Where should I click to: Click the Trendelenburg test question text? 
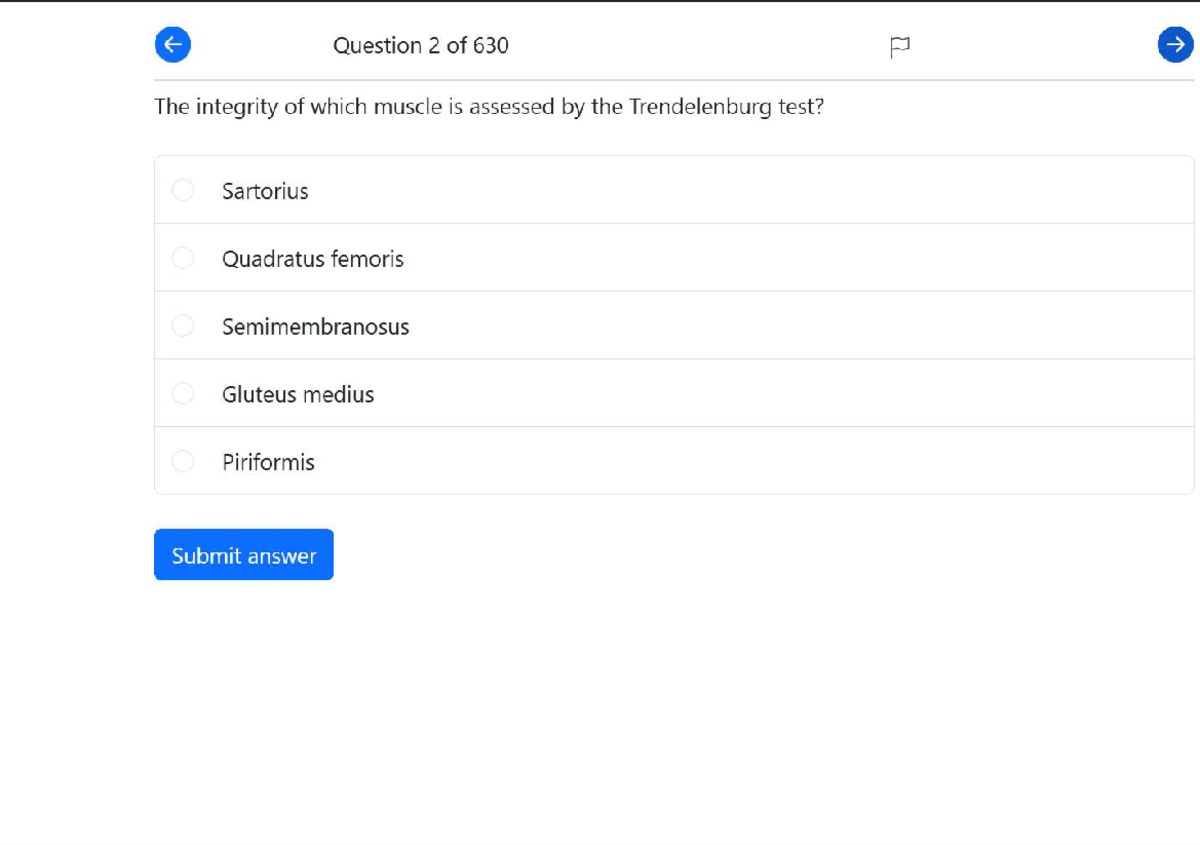[489, 107]
